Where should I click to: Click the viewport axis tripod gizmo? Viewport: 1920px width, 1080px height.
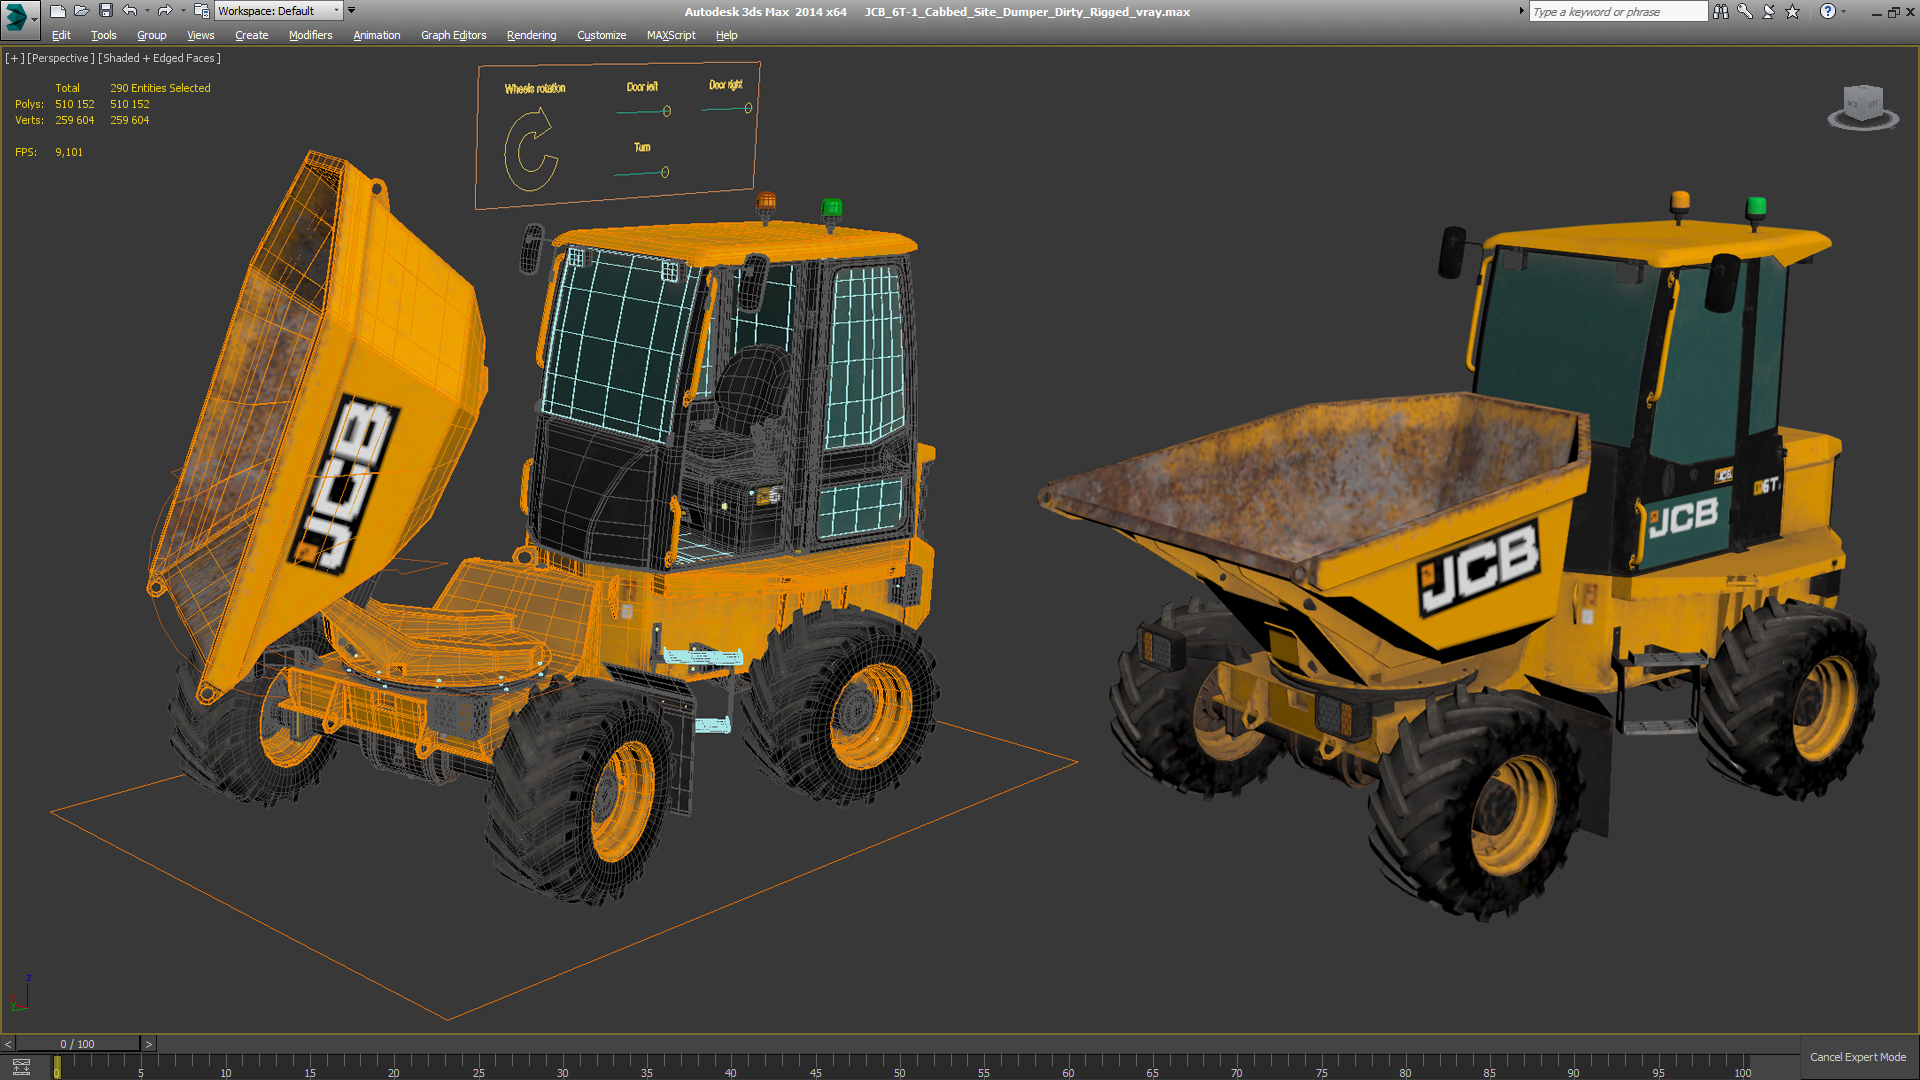click(x=20, y=994)
